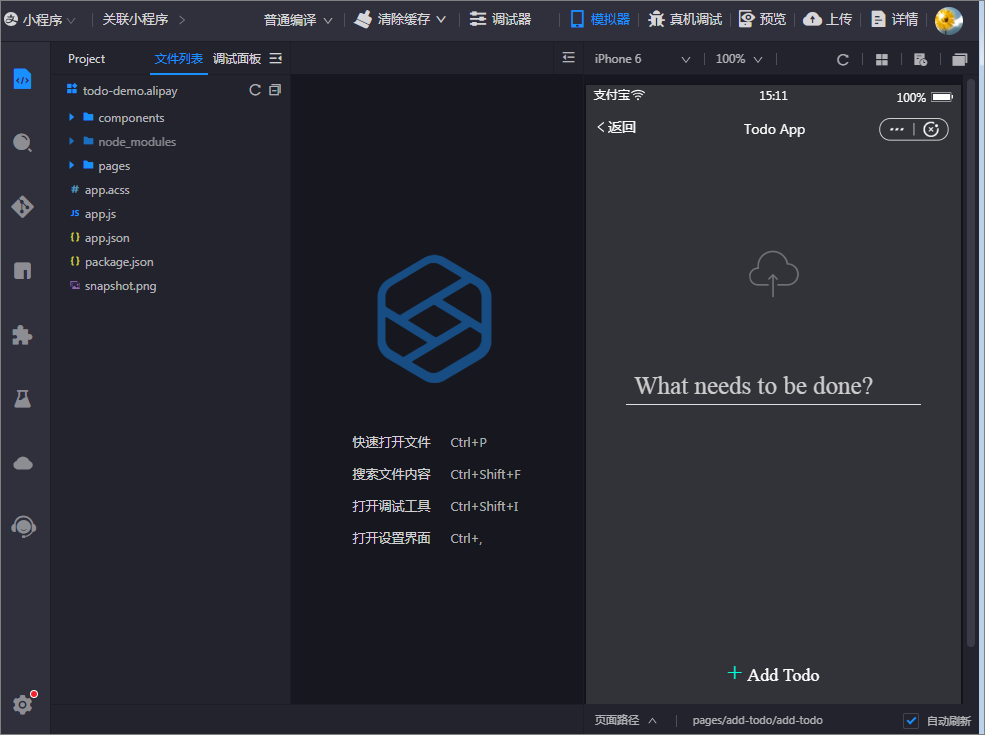Image resolution: width=985 pixels, height=735 pixels.
Task: Switch to the 文件列表 tab
Action: point(179,58)
